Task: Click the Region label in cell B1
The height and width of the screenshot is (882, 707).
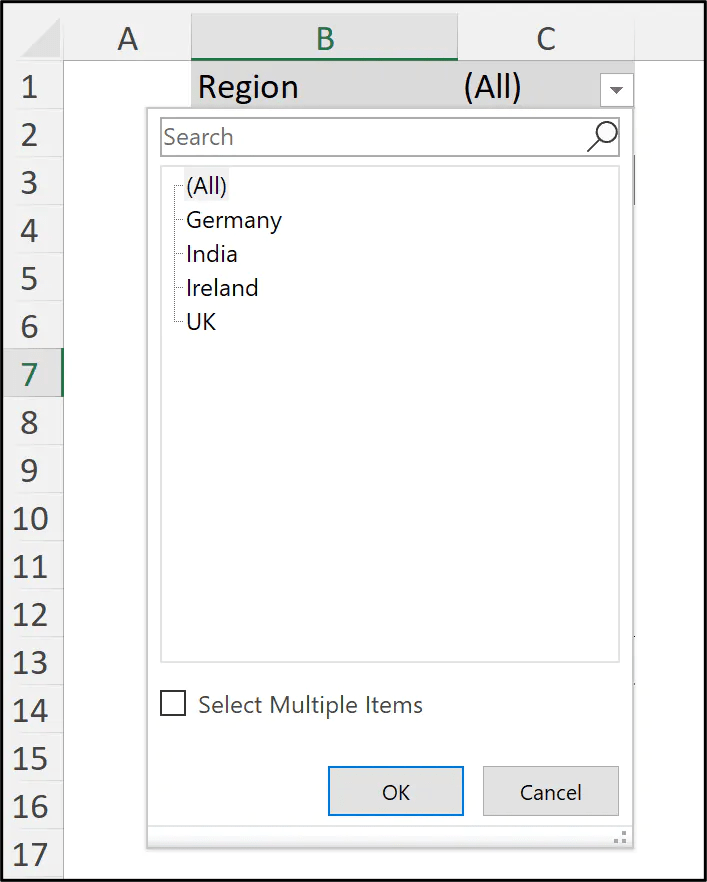Action: pos(247,86)
